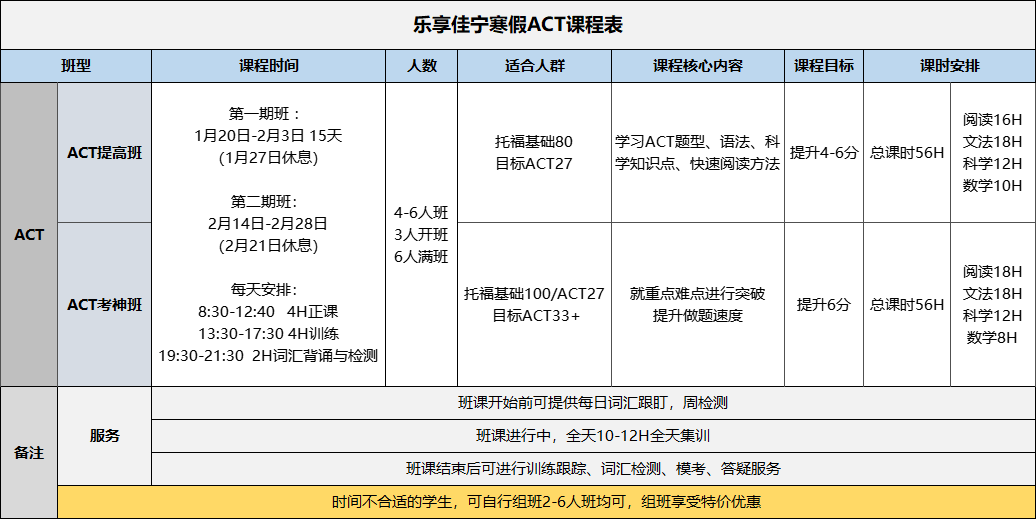Click the 班课进行中，全天10-12H全天集训 row

[x=593, y=436]
